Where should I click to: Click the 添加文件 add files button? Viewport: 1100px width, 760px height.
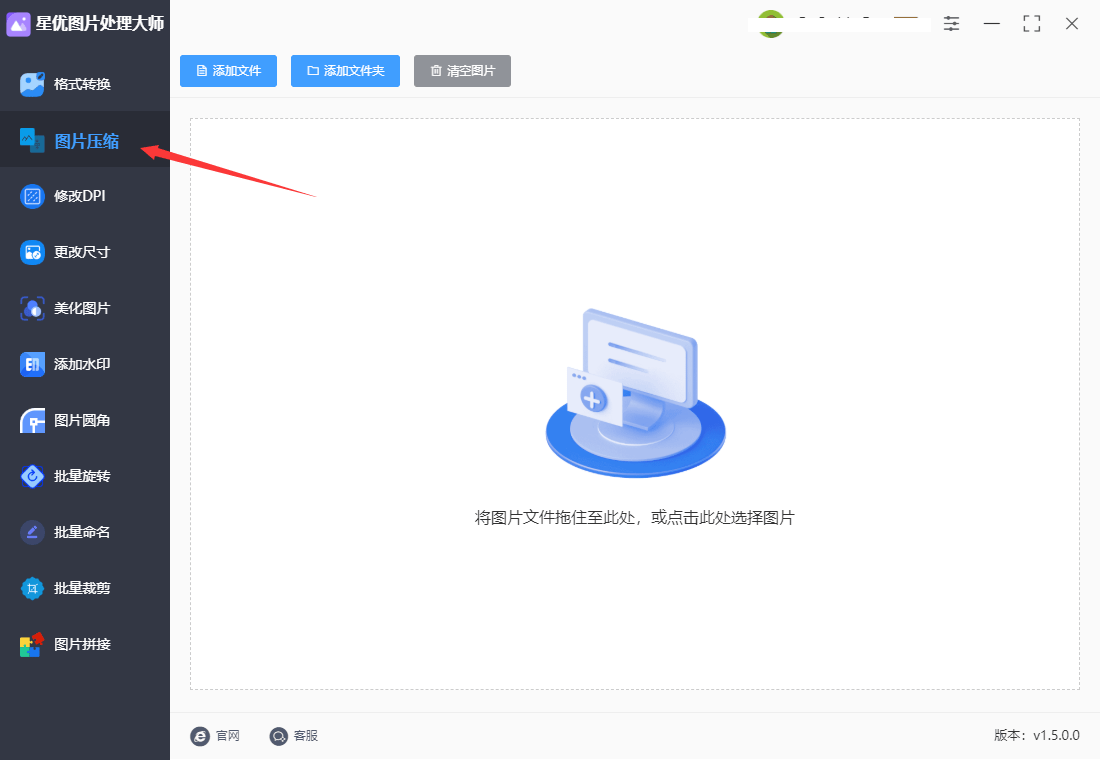click(228, 70)
